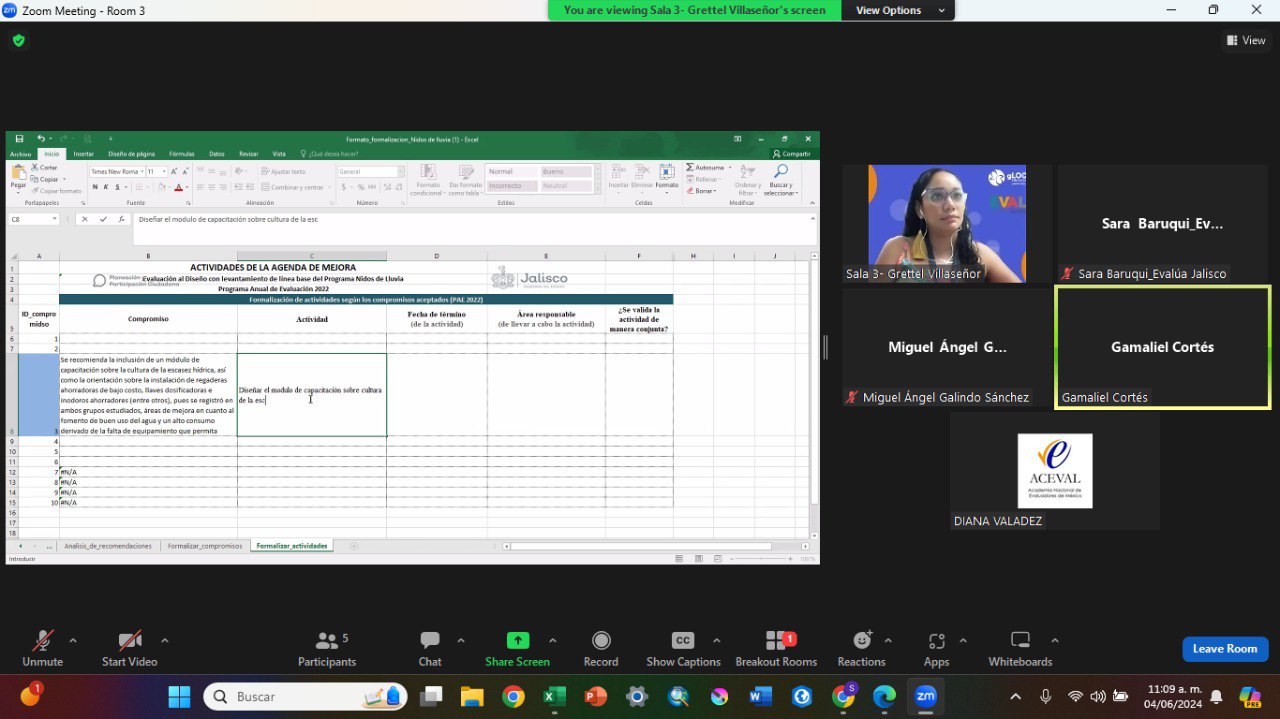The image size is (1280, 719).
Task: Open the Insertar ribbon tab in Excel
Action: point(83,154)
